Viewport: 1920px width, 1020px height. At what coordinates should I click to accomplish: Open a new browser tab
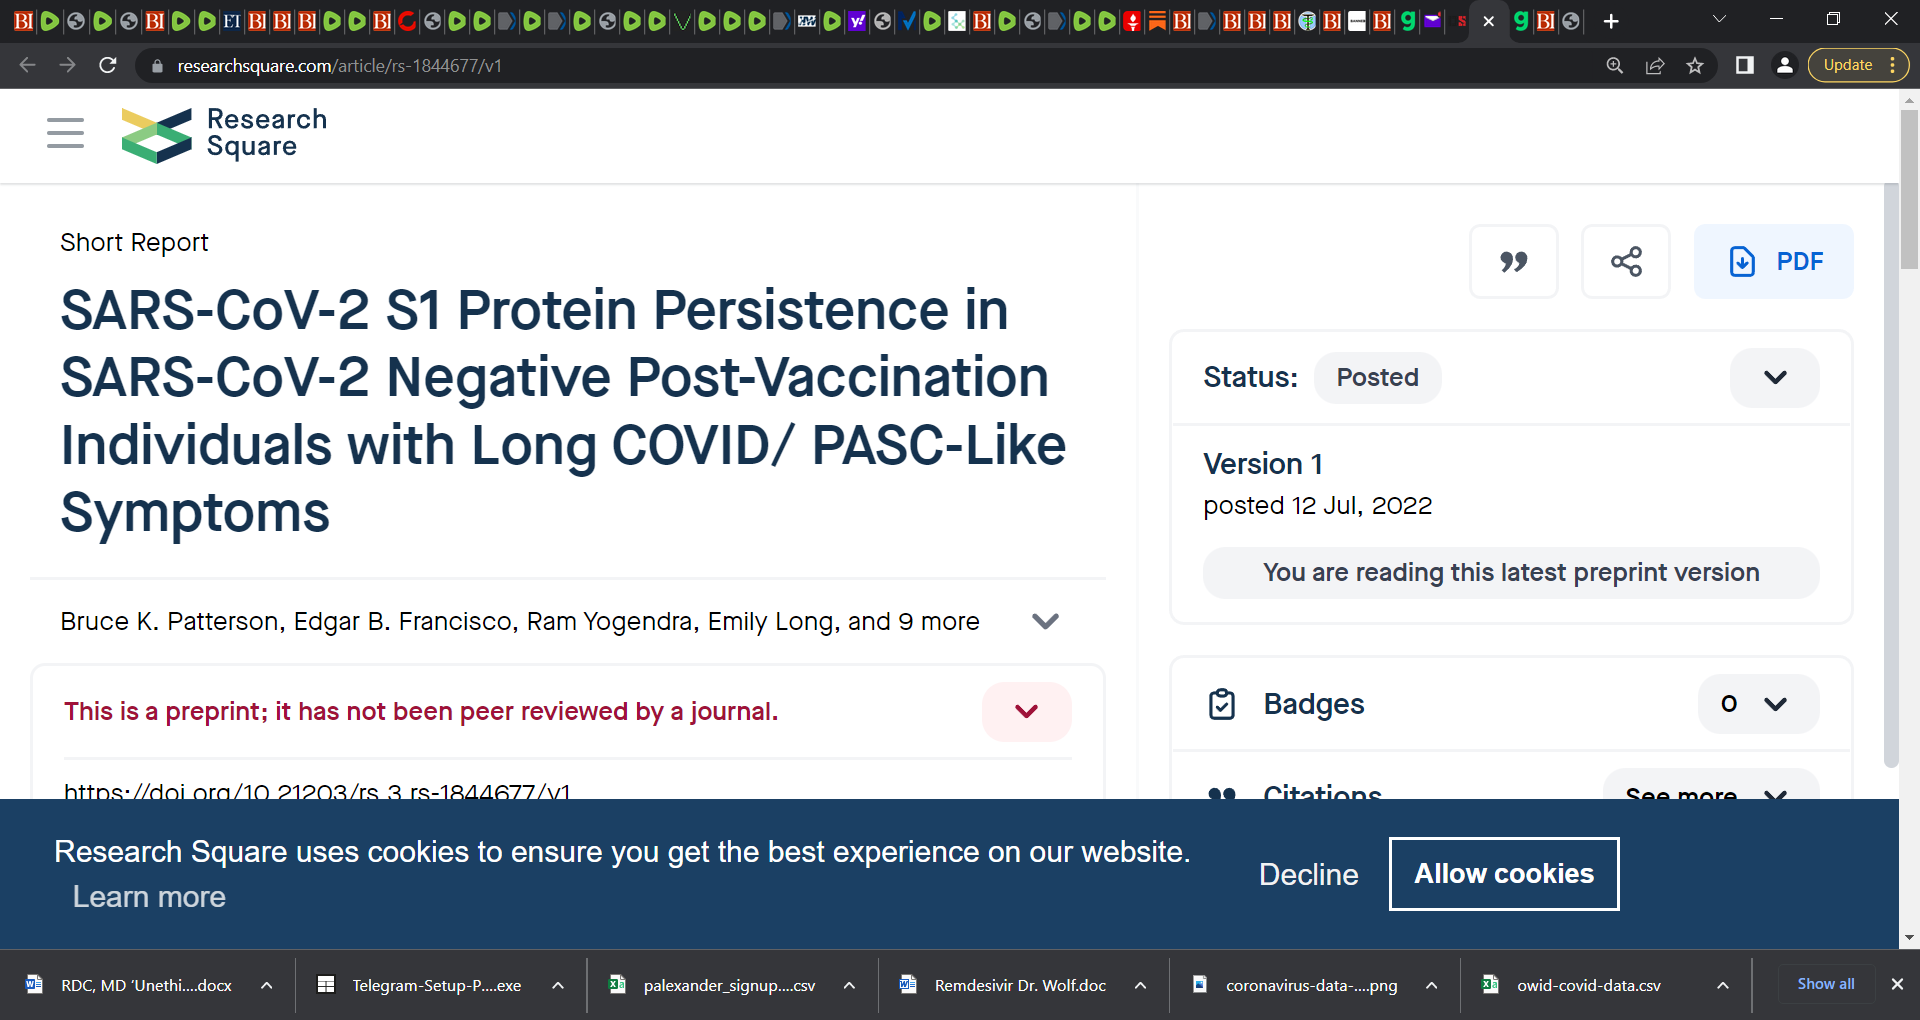tap(1611, 21)
